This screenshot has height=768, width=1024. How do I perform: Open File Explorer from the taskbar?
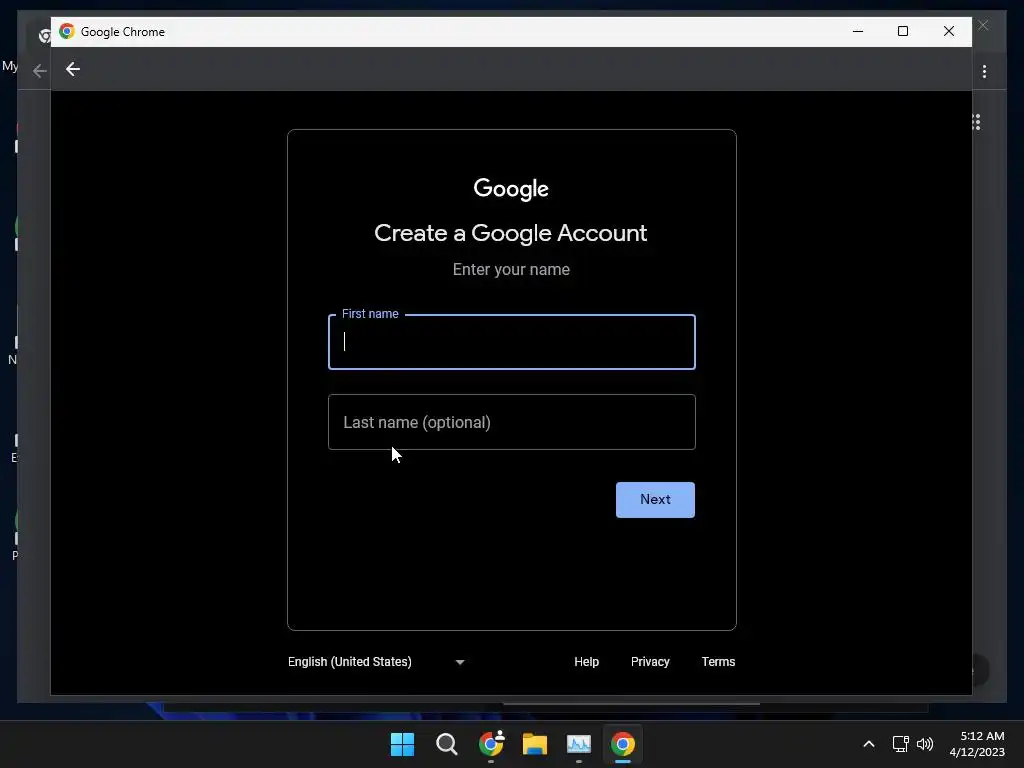(535, 744)
